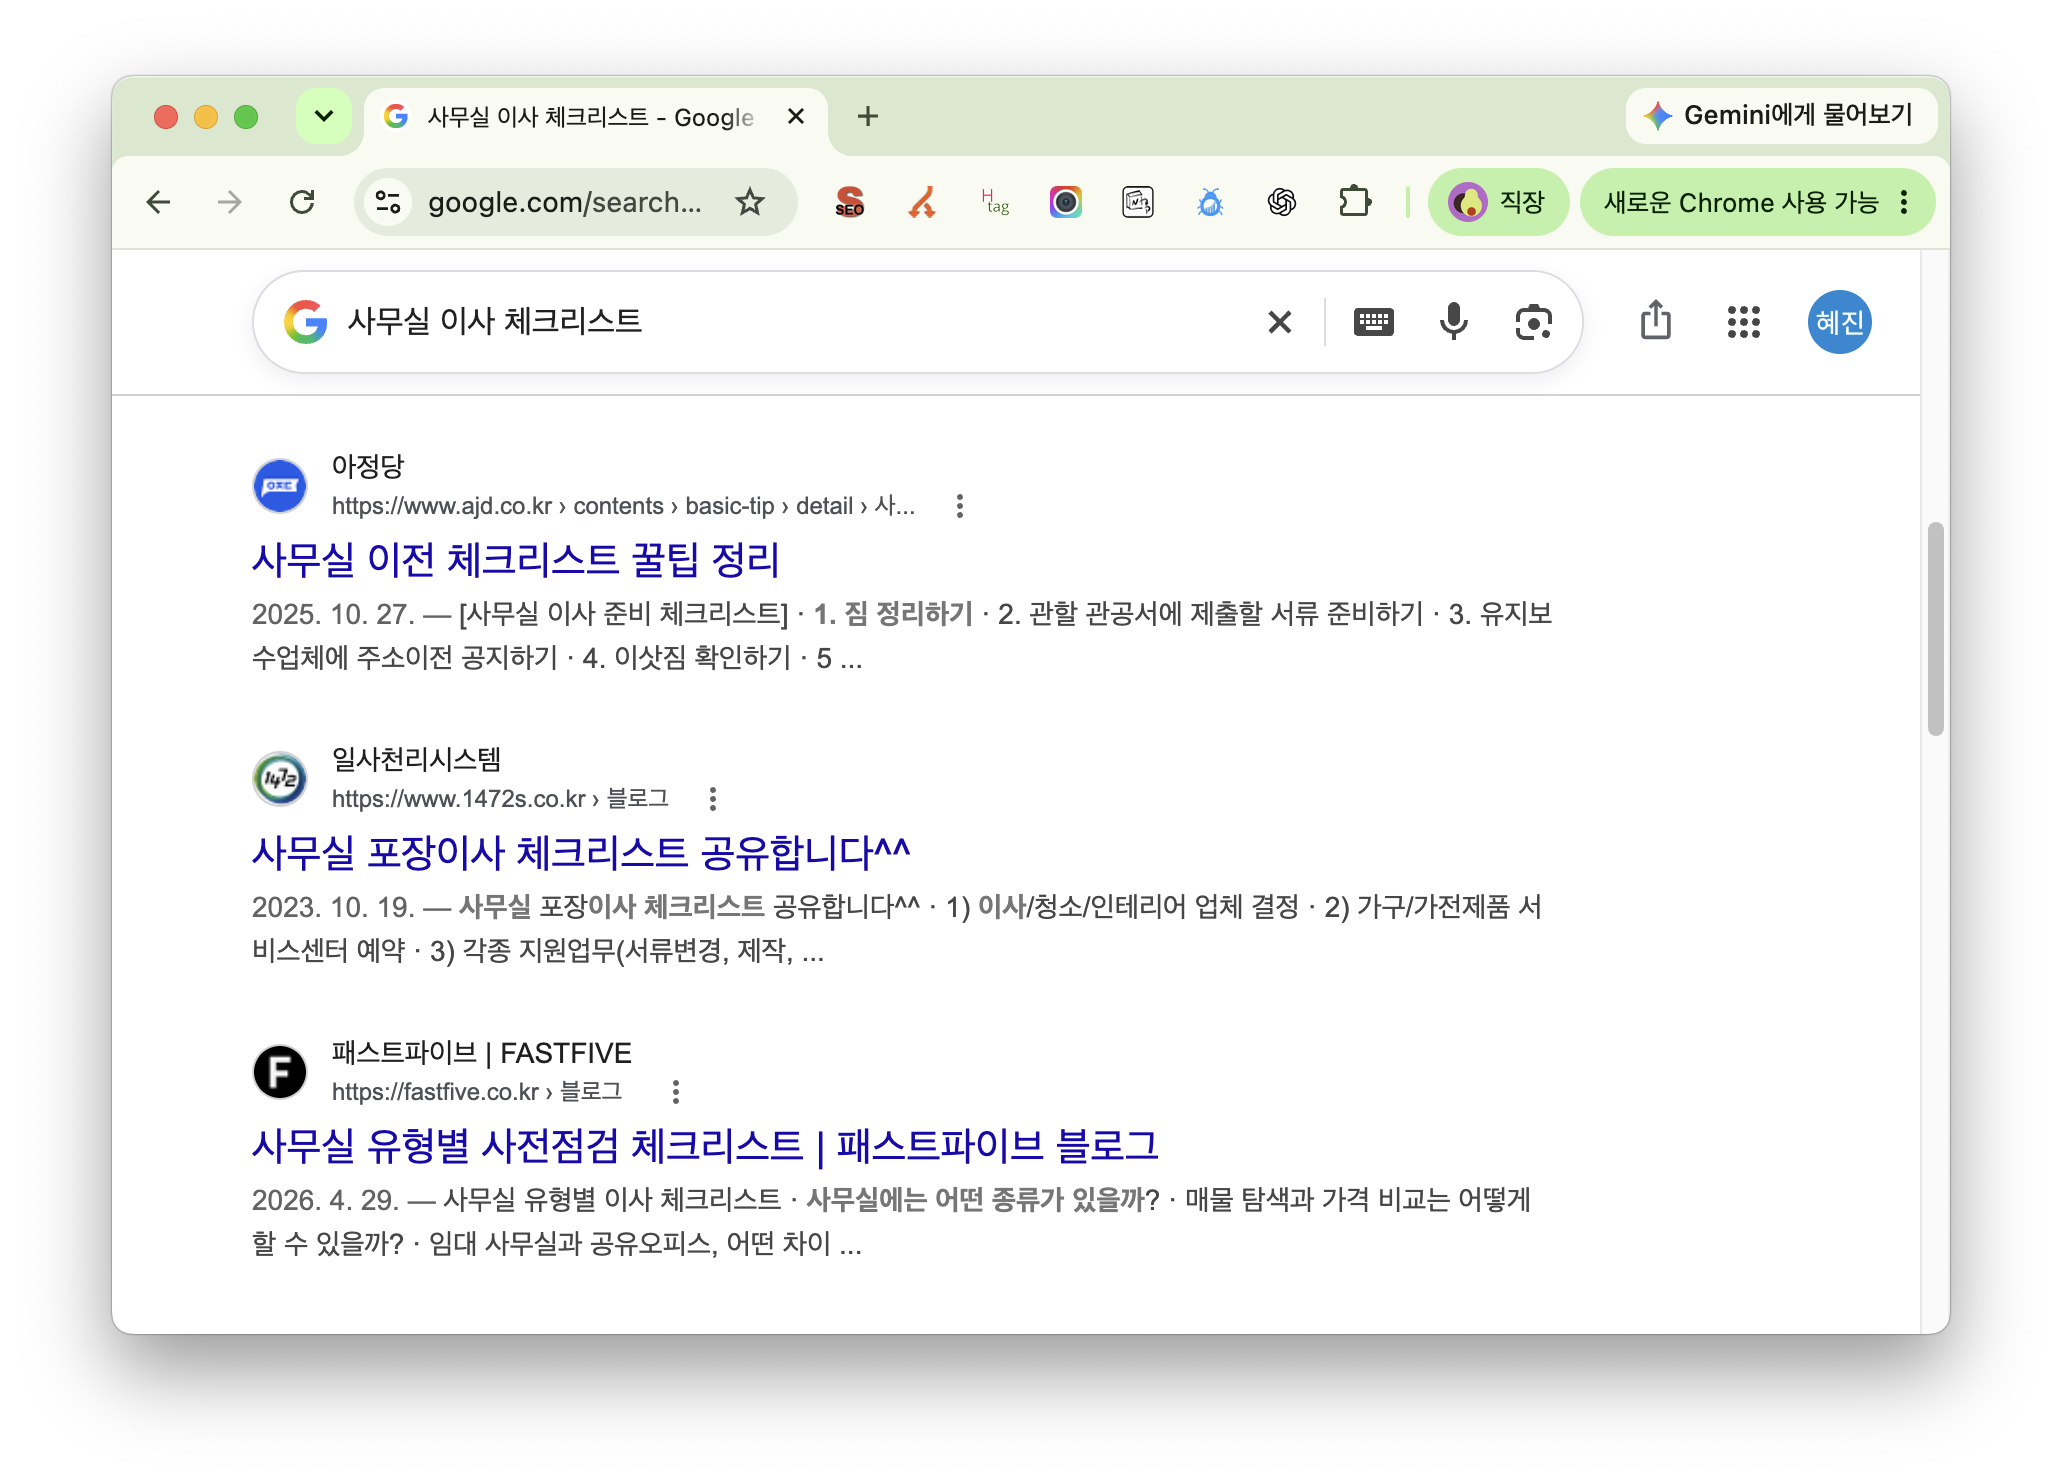Click the ajd.co.kr breadcrumb URL
Screen dimensions: 2062x1482
click(623, 506)
